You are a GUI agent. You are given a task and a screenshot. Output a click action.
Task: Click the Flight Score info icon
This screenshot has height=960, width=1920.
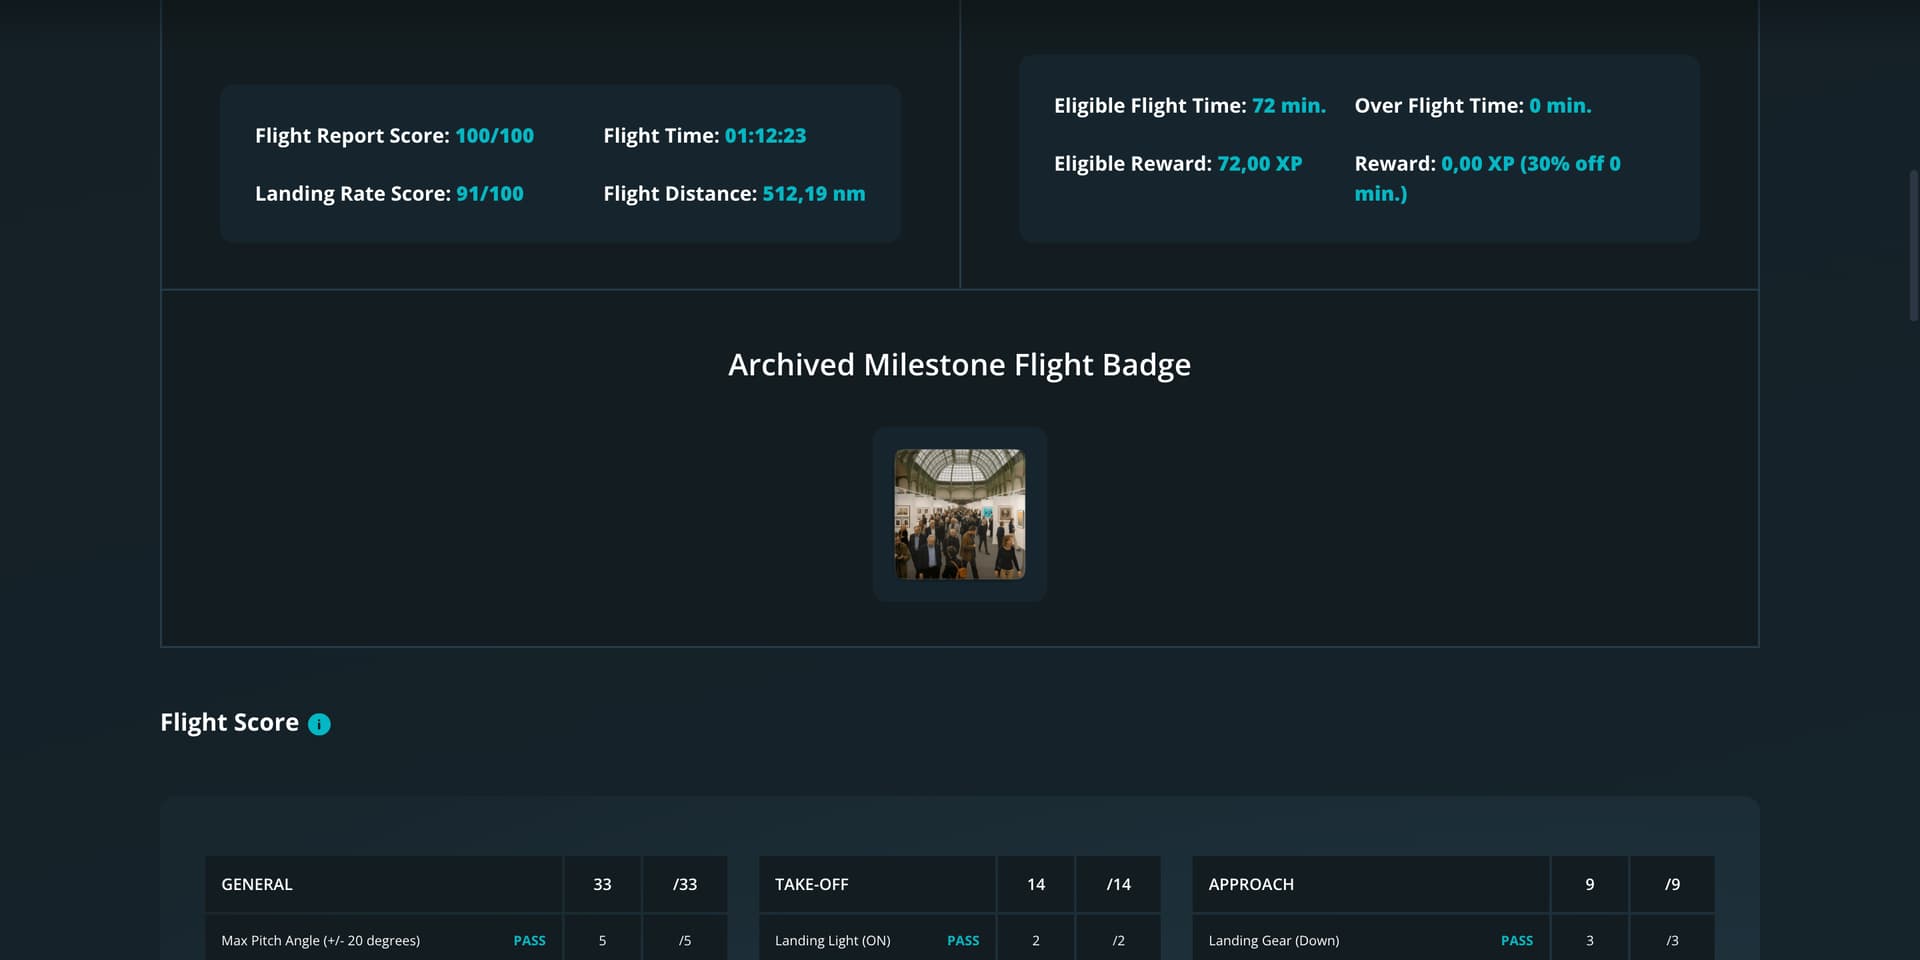(319, 724)
